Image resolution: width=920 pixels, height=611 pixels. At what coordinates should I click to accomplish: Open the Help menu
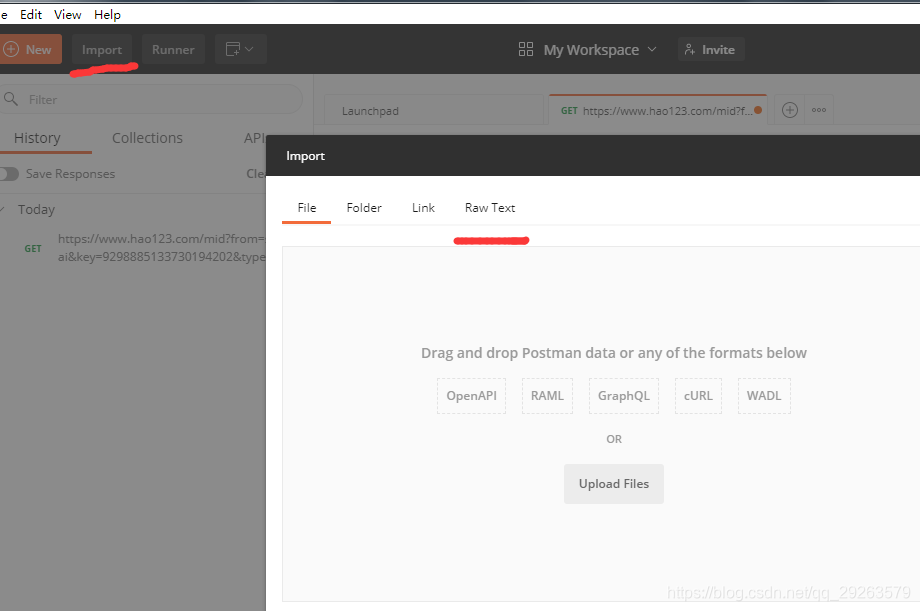point(107,15)
